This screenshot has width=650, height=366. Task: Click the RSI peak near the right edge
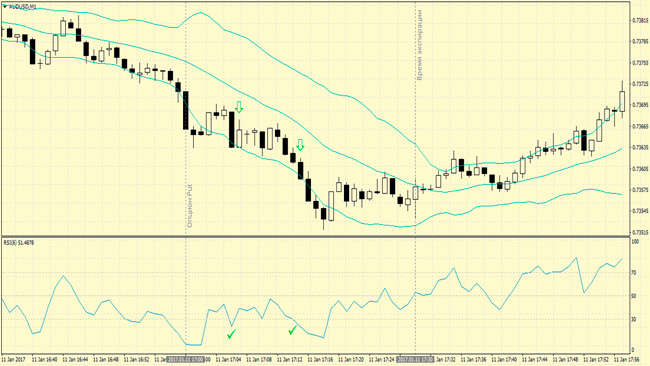(576, 258)
